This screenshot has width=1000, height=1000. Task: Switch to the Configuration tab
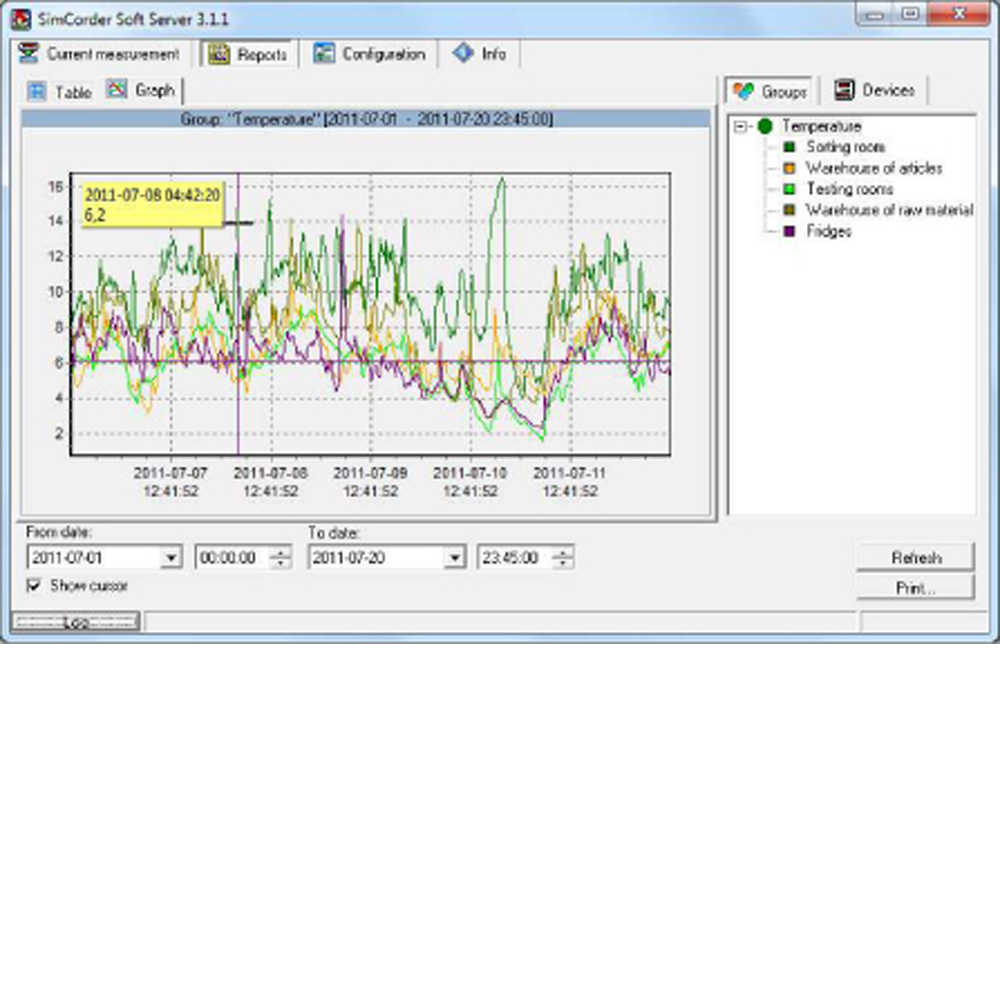coord(383,54)
